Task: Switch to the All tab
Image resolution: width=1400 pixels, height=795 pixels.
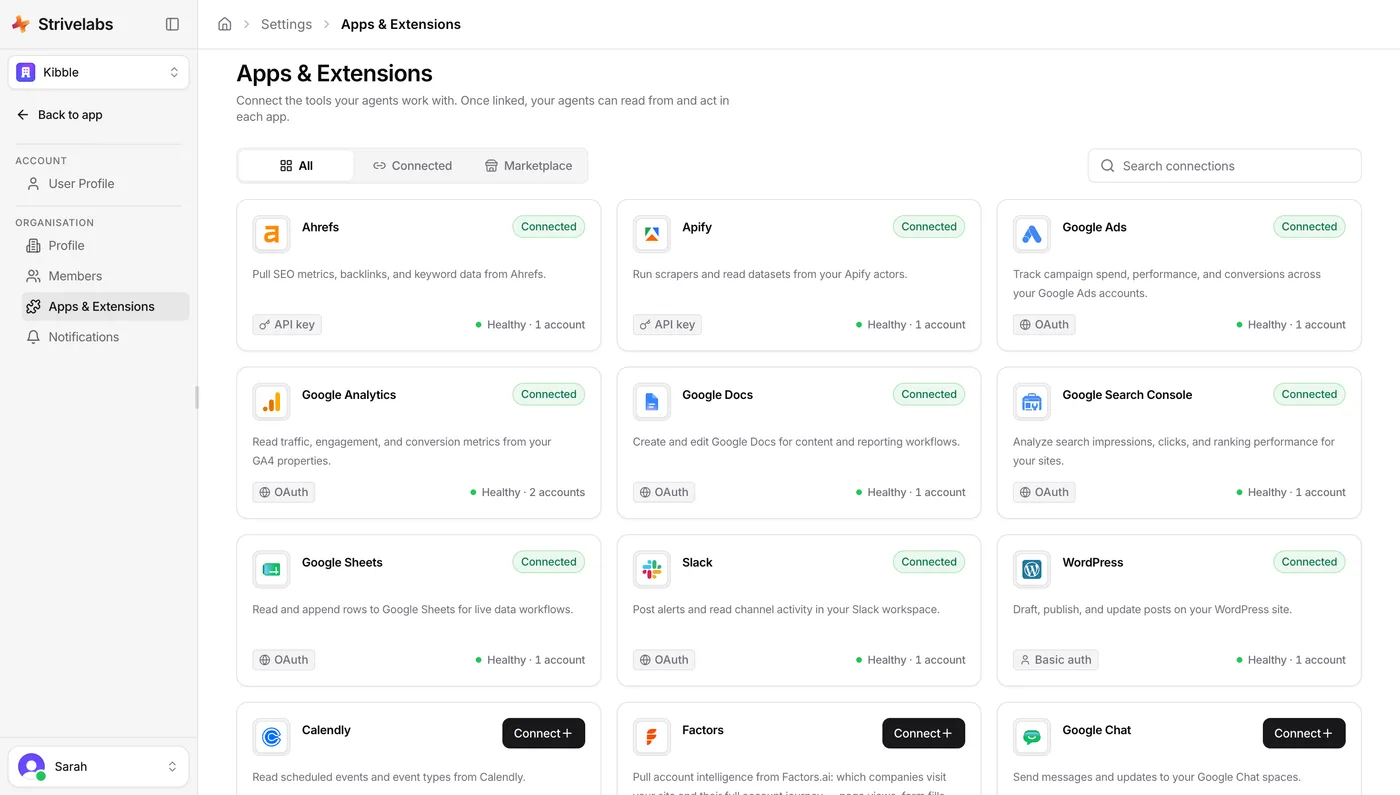Action: coord(296,166)
